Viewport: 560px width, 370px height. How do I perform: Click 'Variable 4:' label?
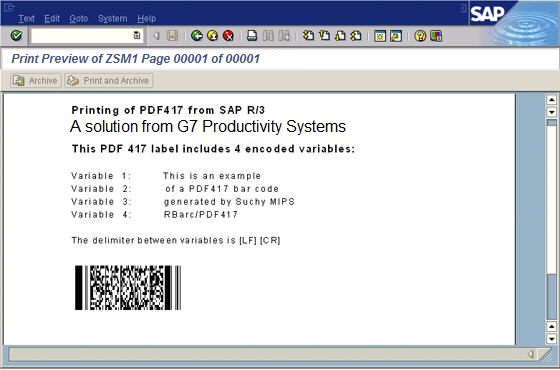[101, 215]
